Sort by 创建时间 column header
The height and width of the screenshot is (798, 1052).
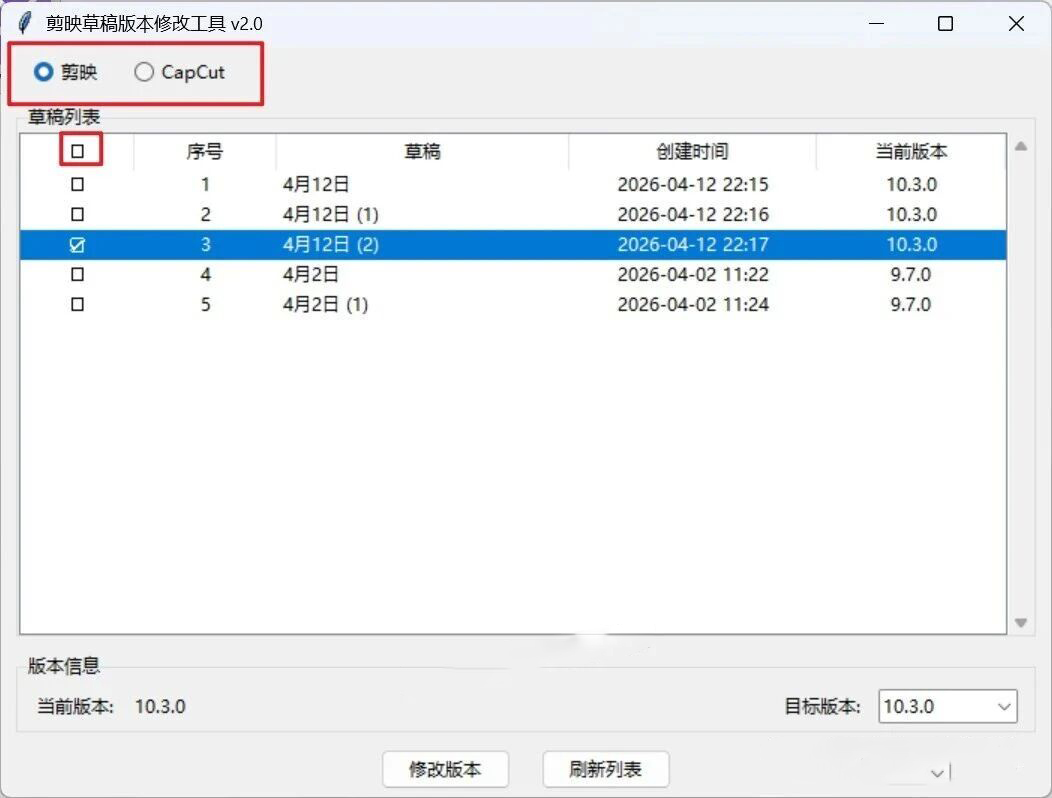[x=692, y=152]
